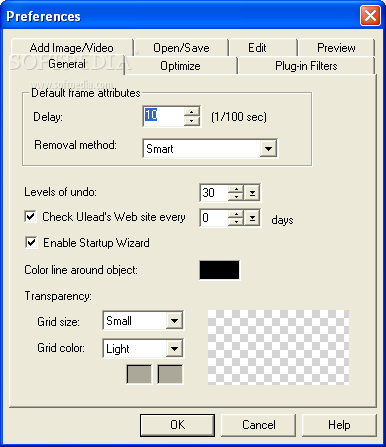This screenshot has width=386, height=447.
Task: Click the days interval field
Action: point(214,218)
